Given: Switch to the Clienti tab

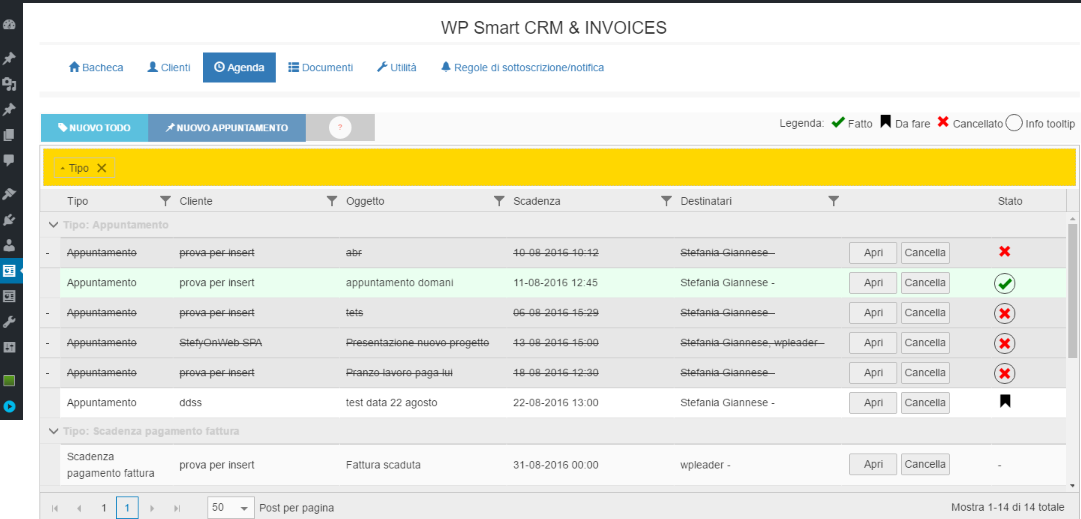Looking at the screenshot, I should tap(168, 68).
